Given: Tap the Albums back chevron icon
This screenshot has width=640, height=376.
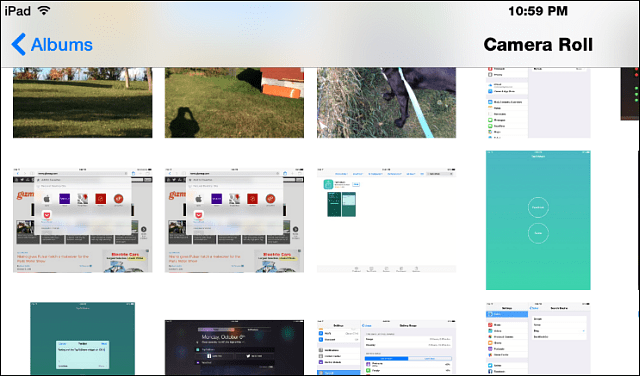Looking at the screenshot, I should tap(19, 44).
